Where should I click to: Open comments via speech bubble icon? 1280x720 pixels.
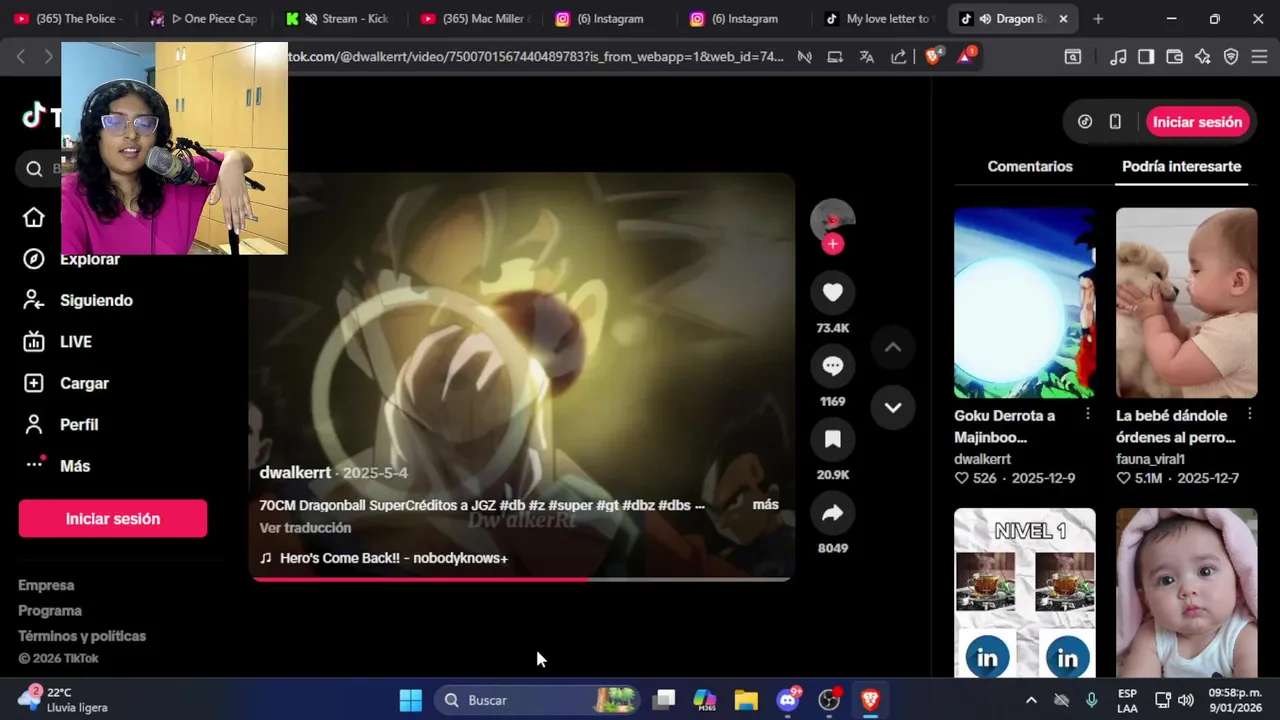tap(833, 366)
